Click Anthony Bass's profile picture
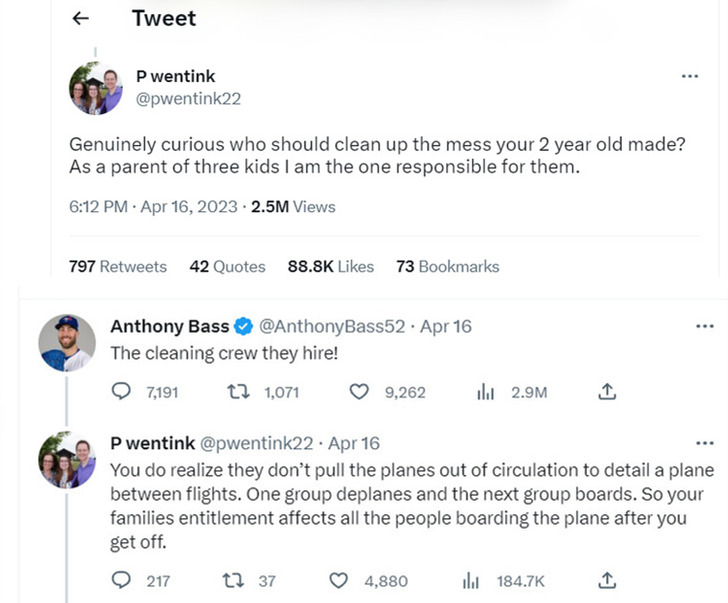The width and height of the screenshot is (728, 603). (x=67, y=343)
